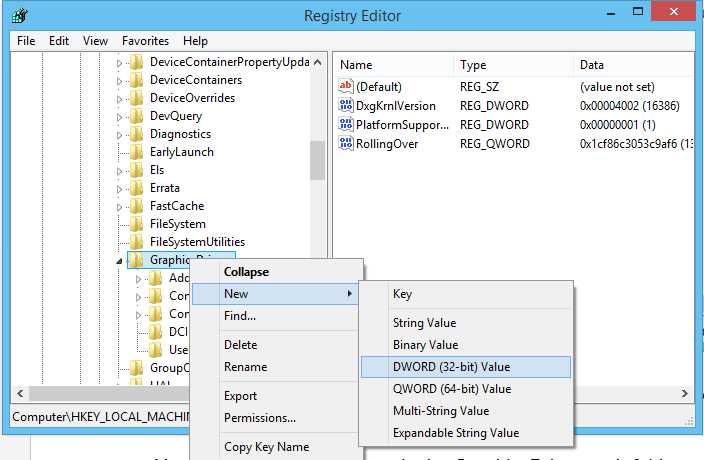The width and height of the screenshot is (704, 460).
Task: Select the 0x00004002 (16386) data cell
Action: [x=629, y=106]
